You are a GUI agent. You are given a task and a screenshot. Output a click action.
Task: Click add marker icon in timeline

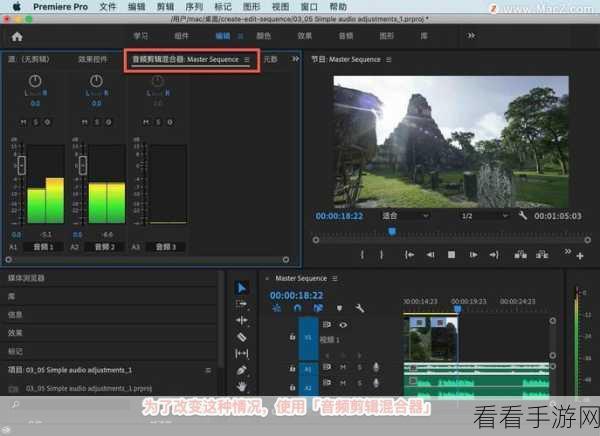tap(339, 308)
